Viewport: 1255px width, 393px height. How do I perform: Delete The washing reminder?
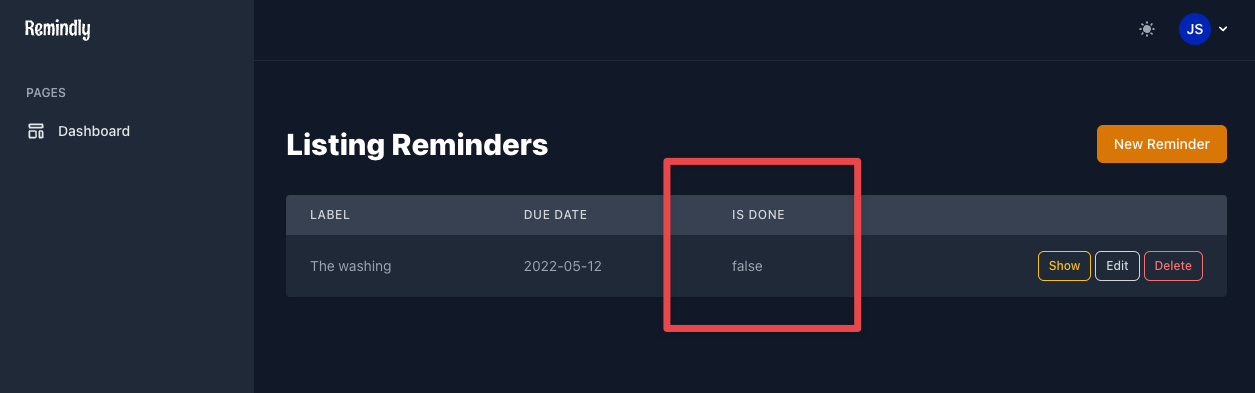coord(1173,266)
